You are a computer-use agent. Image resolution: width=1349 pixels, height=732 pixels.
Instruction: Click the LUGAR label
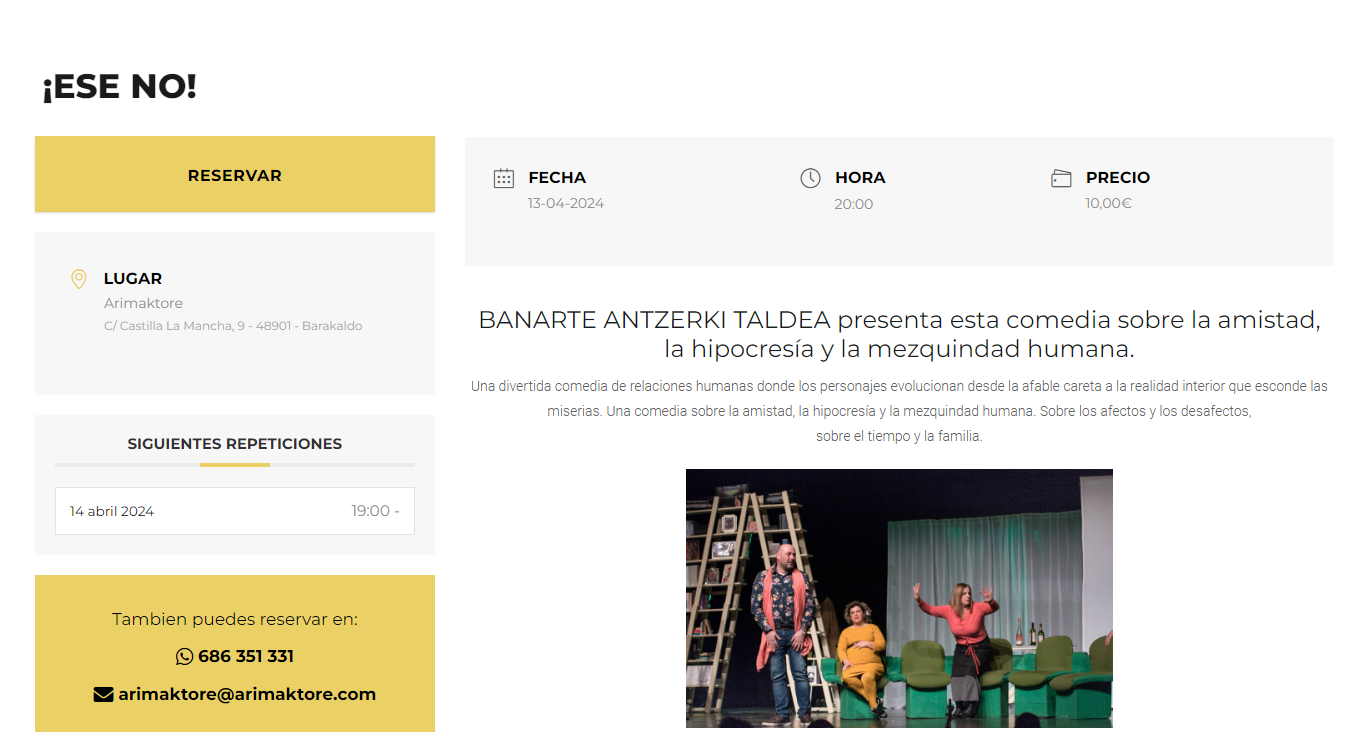133,278
